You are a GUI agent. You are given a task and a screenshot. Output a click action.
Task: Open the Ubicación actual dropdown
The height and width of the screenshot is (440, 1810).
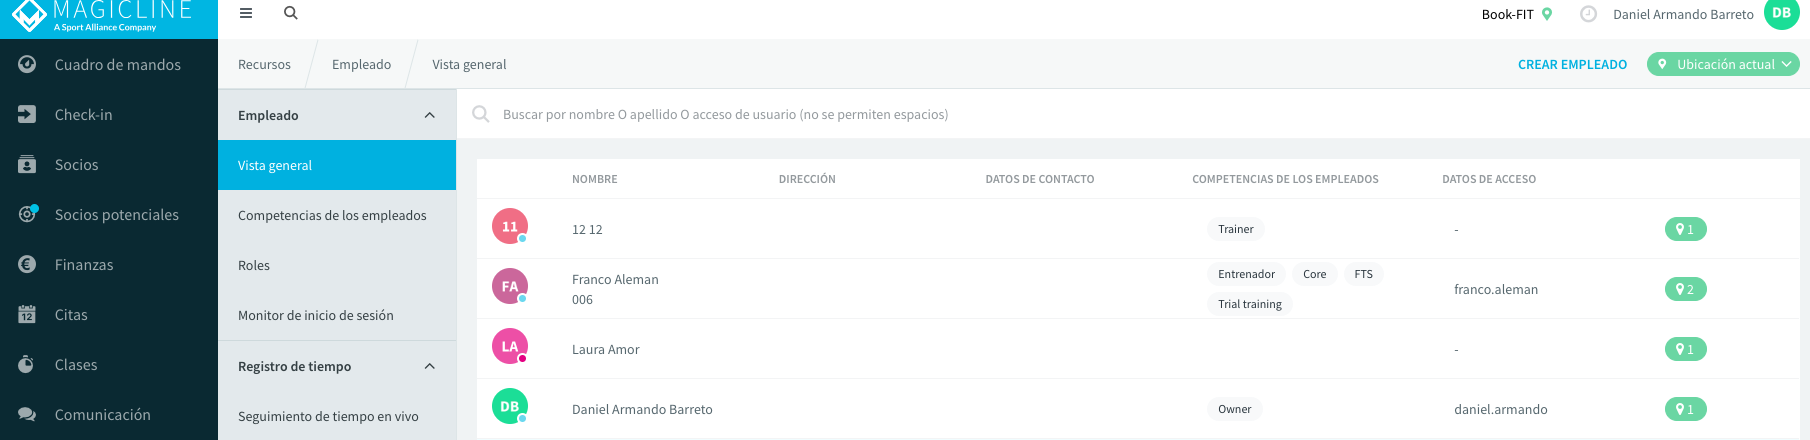click(1723, 64)
